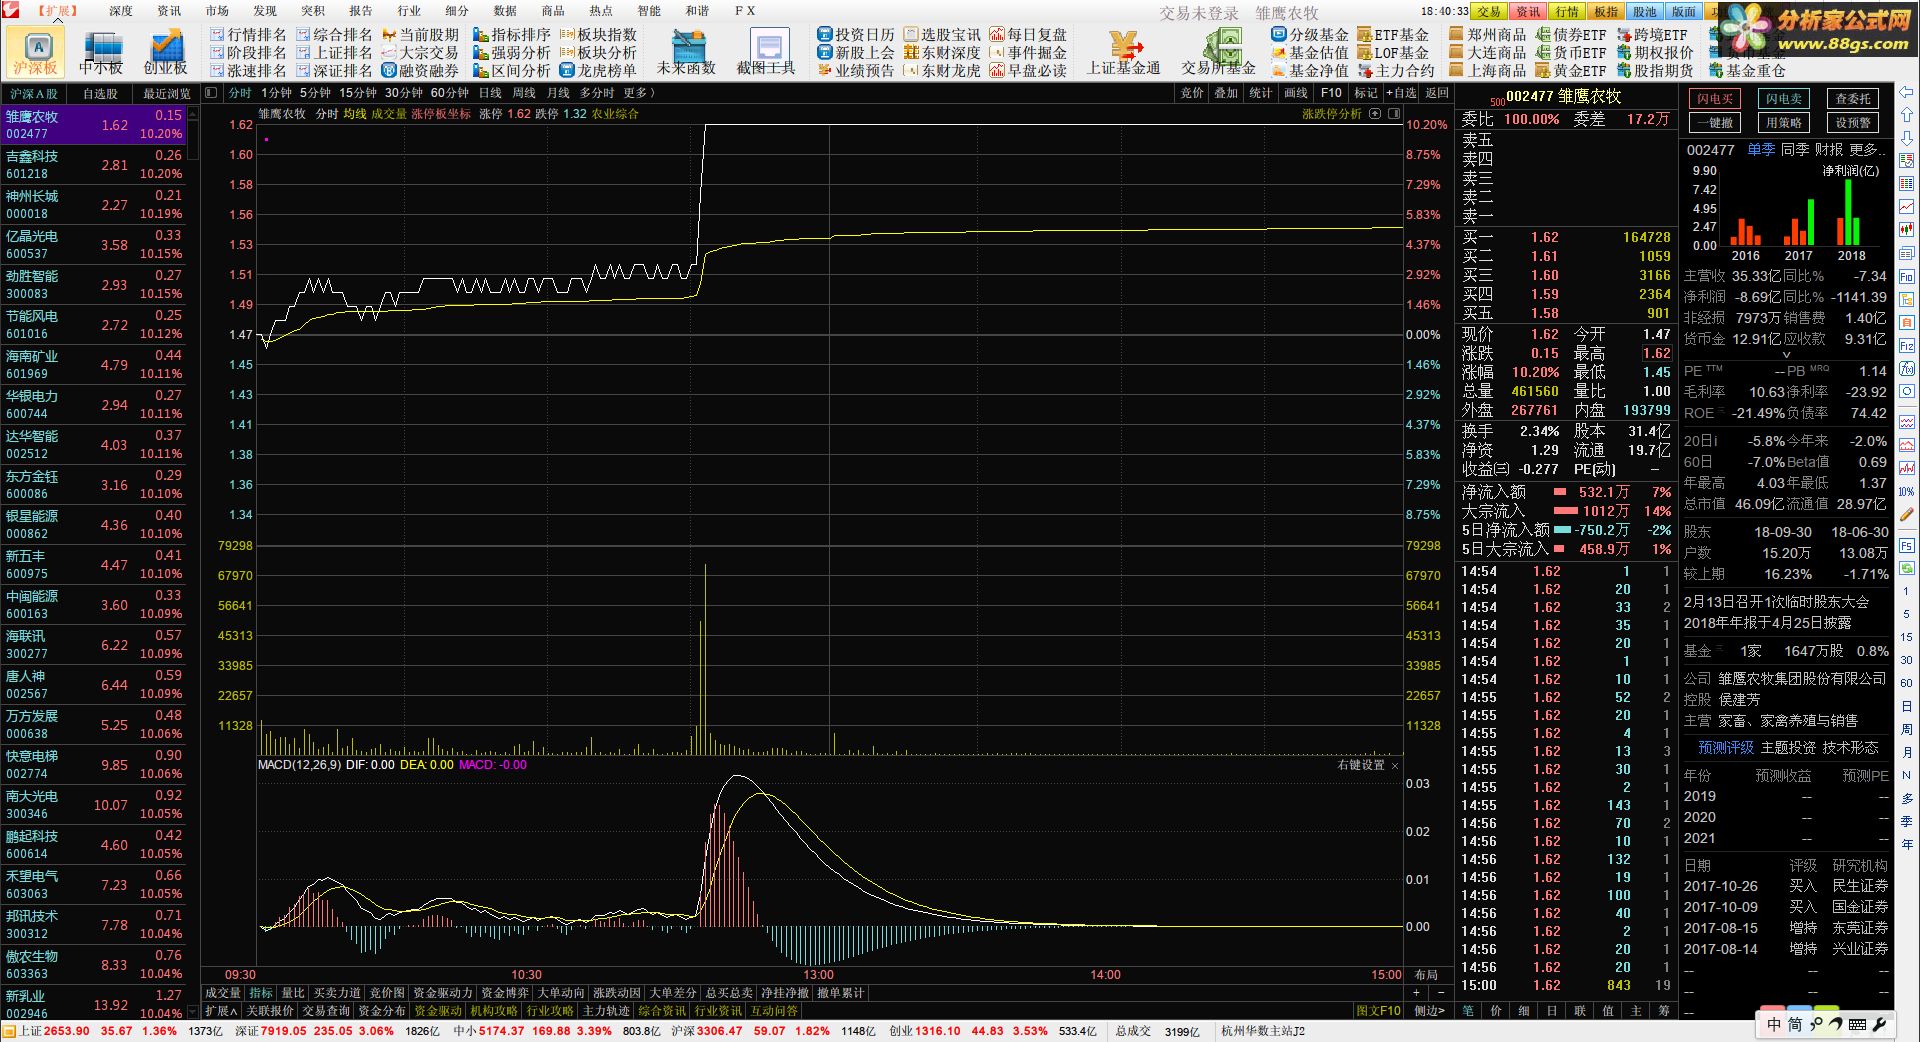The height and width of the screenshot is (1042, 1920).
Task: Open the 布局 layout menu
Action: [x=1426, y=975]
